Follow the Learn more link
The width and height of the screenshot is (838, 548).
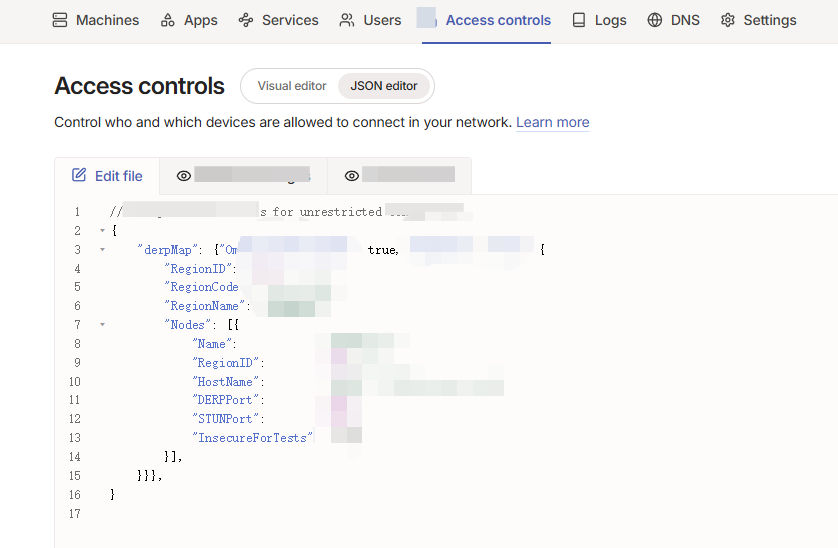coord(552,122)
